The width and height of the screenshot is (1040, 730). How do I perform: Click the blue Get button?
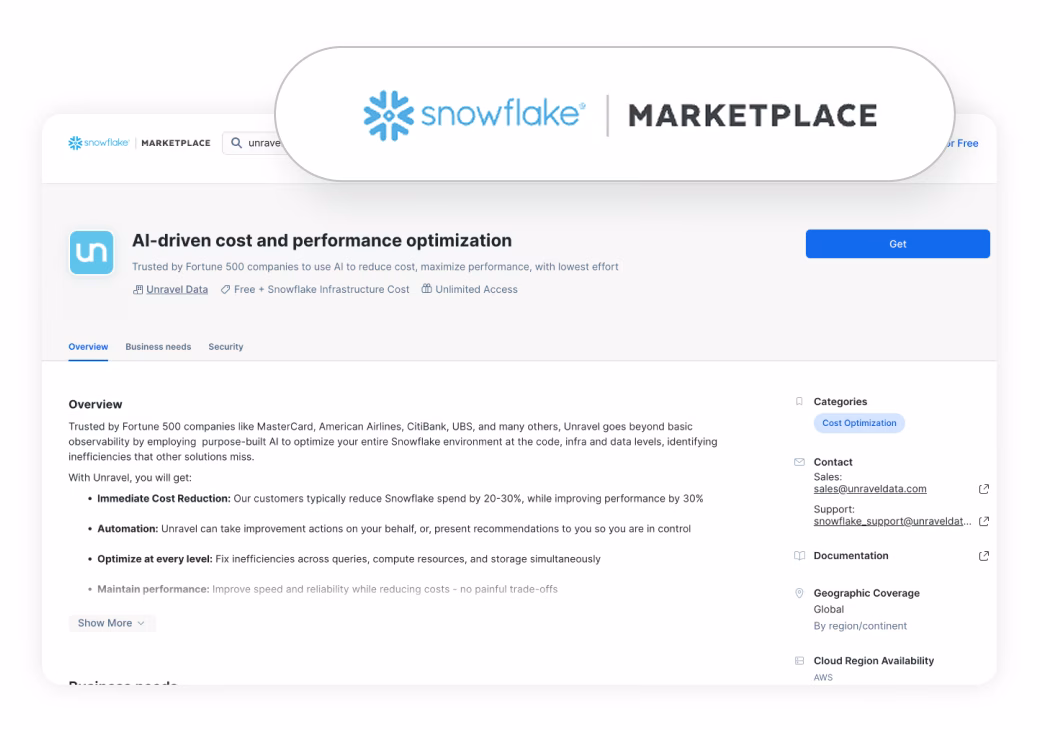click(x=897, y=244)
